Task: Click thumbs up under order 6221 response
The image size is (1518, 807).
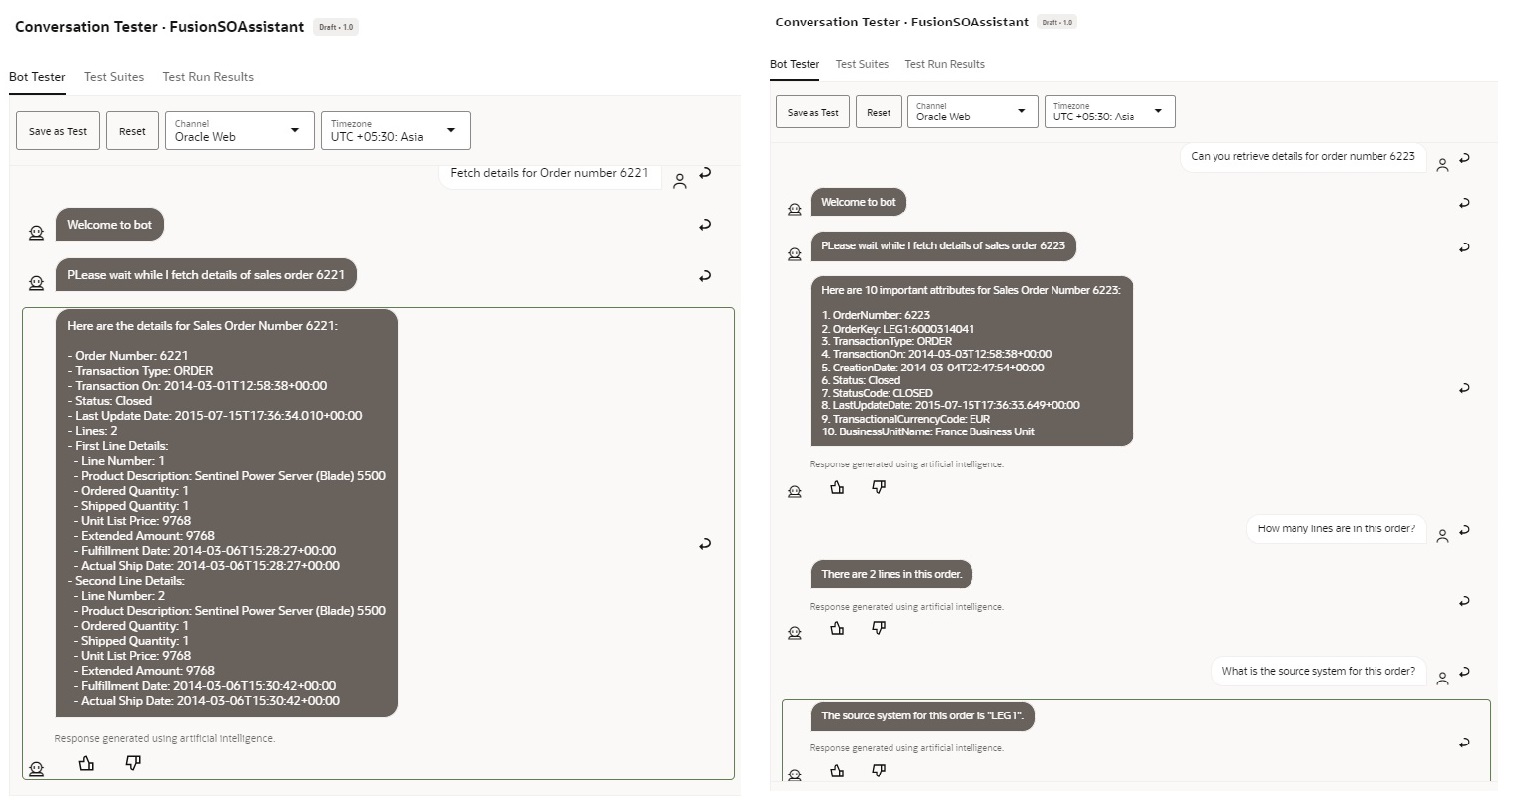Action: tap(86, 763)
